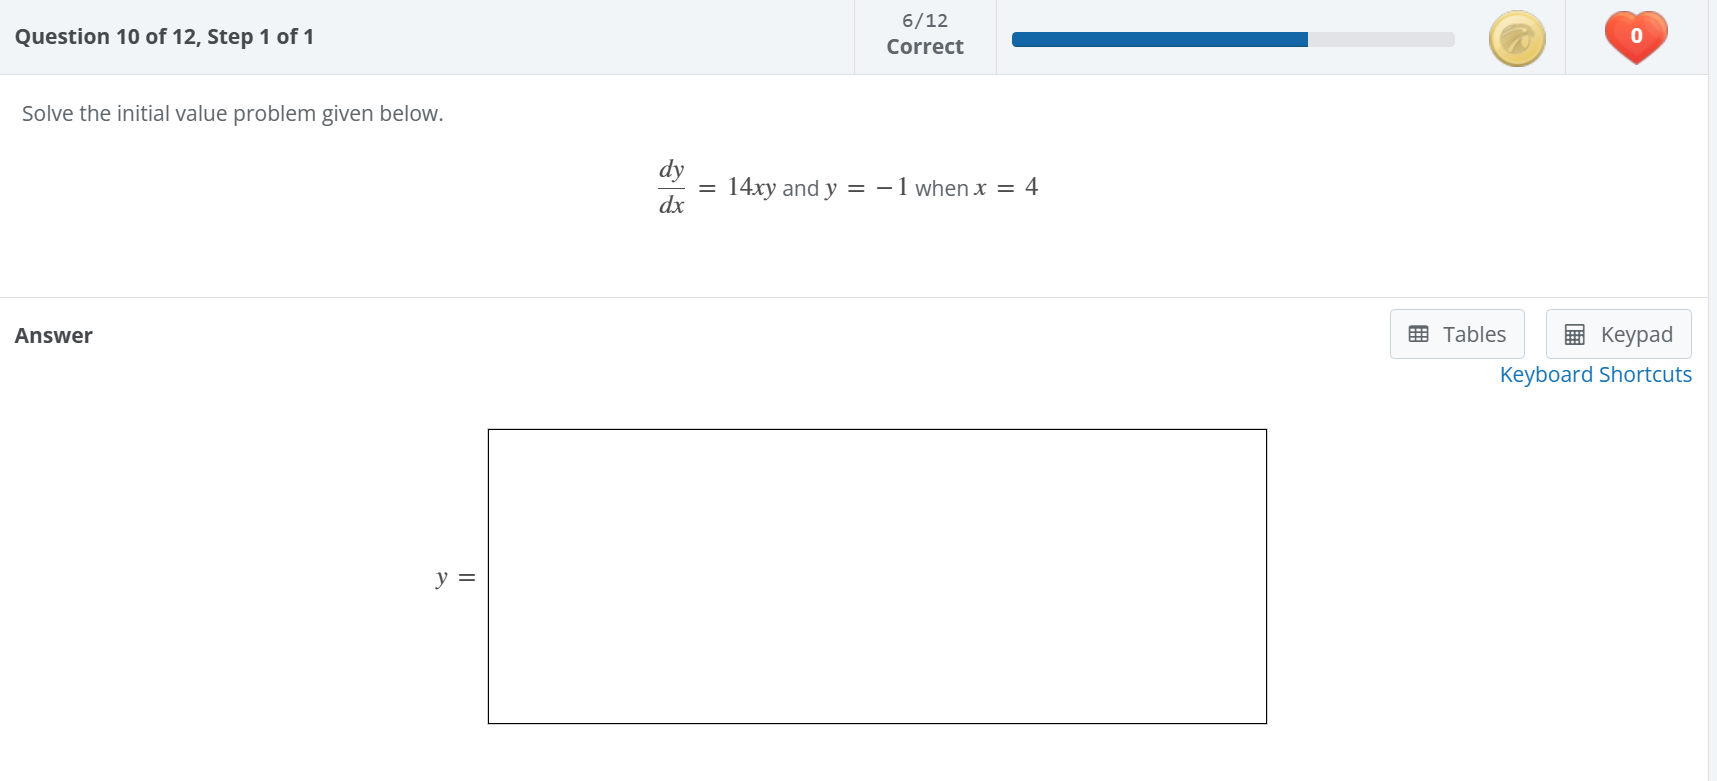The height and width of the screenshot is (781, 1717).
Task: Click the Solve the initial value problem text
Action: 231,113
